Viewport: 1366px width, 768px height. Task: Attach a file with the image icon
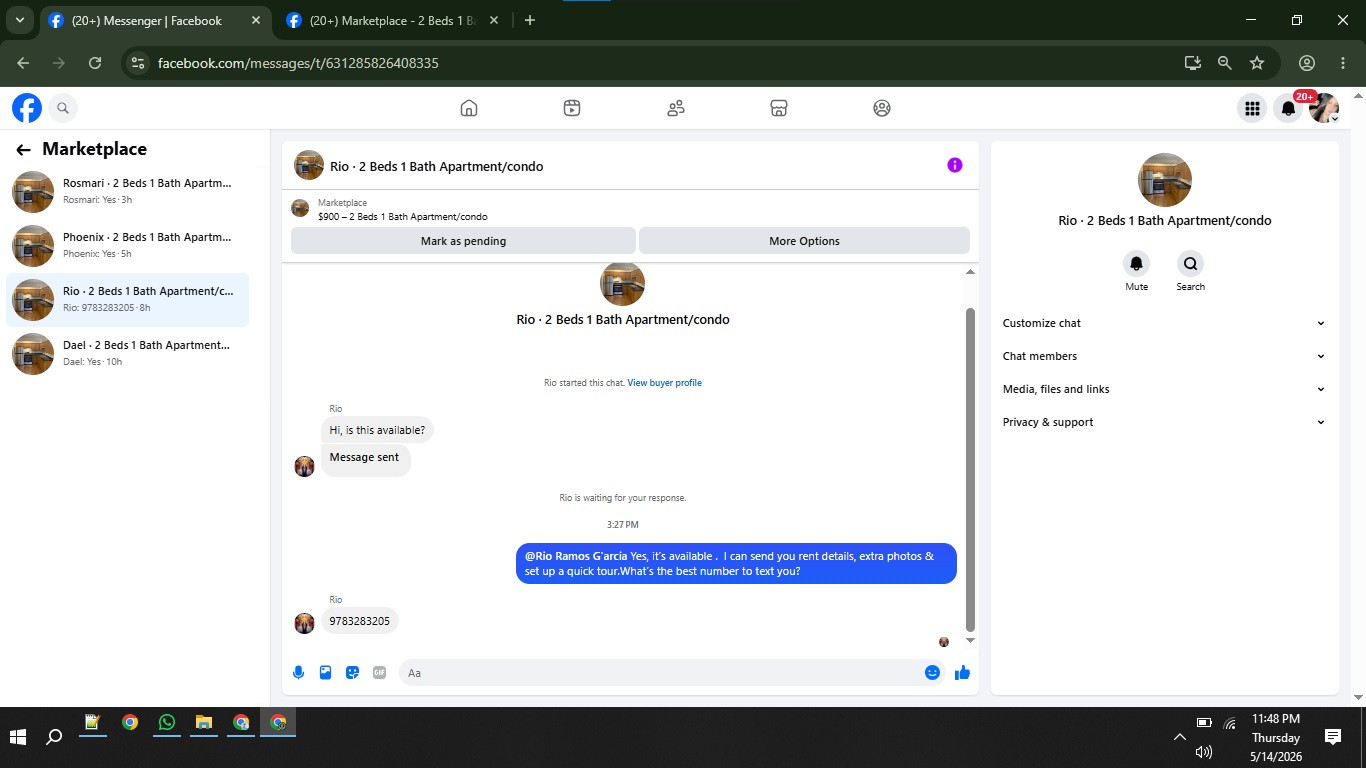tap(325, 673)
